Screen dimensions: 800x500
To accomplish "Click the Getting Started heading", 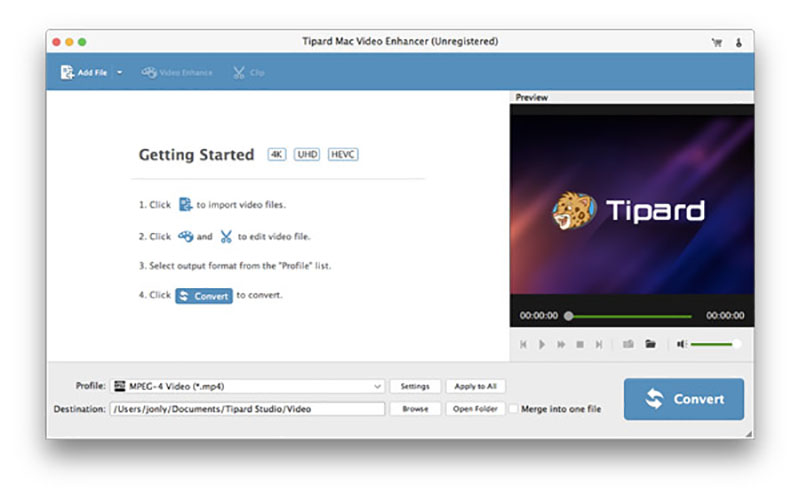I will pyautogui.click(x=196, y=155).
